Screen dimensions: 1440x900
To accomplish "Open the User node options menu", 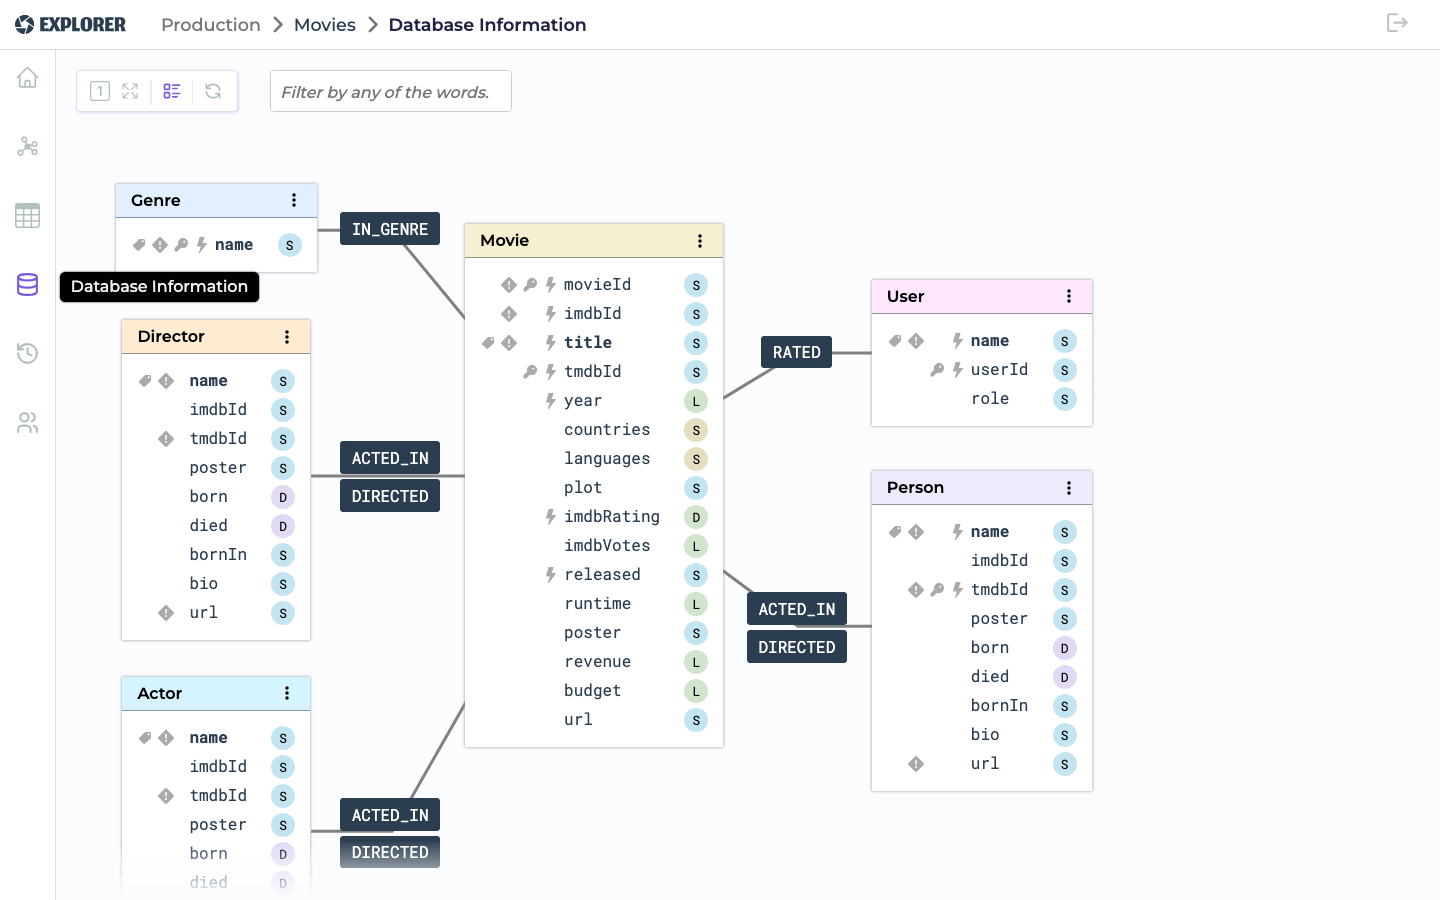I will pos(1069,296).
